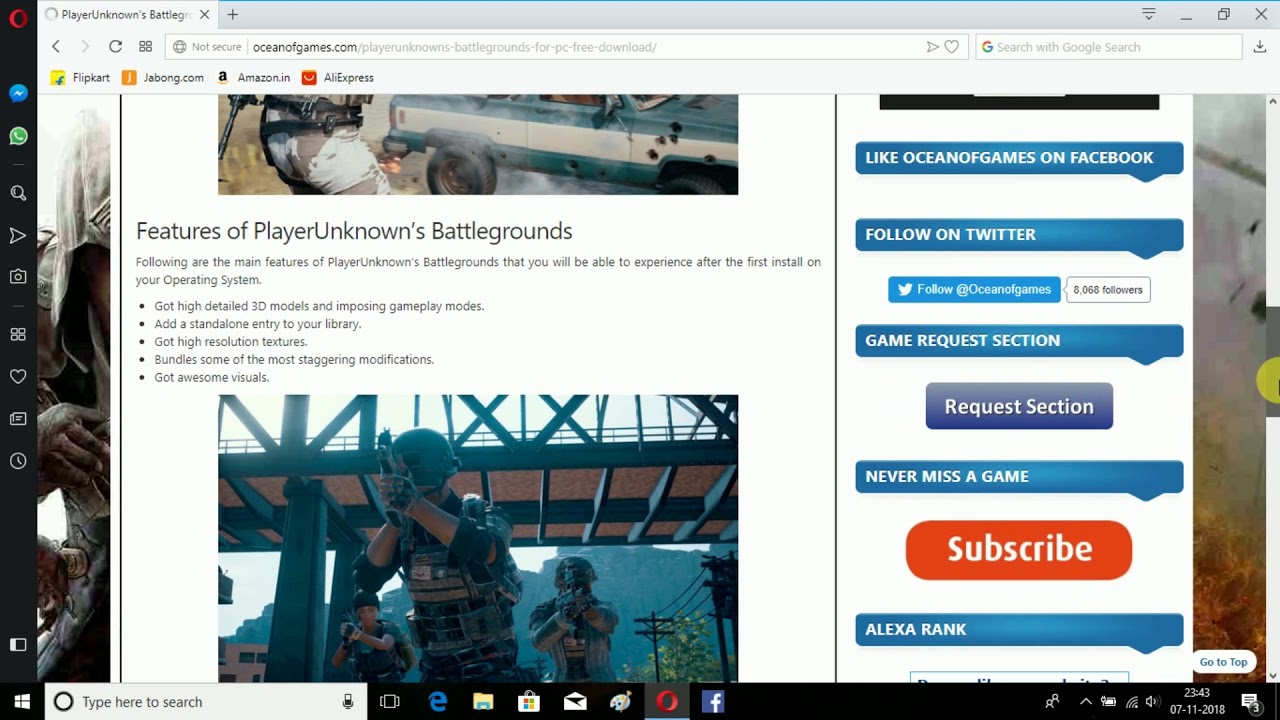
Task: Open the Flipkart bookmark
Action: pos(80,77)
